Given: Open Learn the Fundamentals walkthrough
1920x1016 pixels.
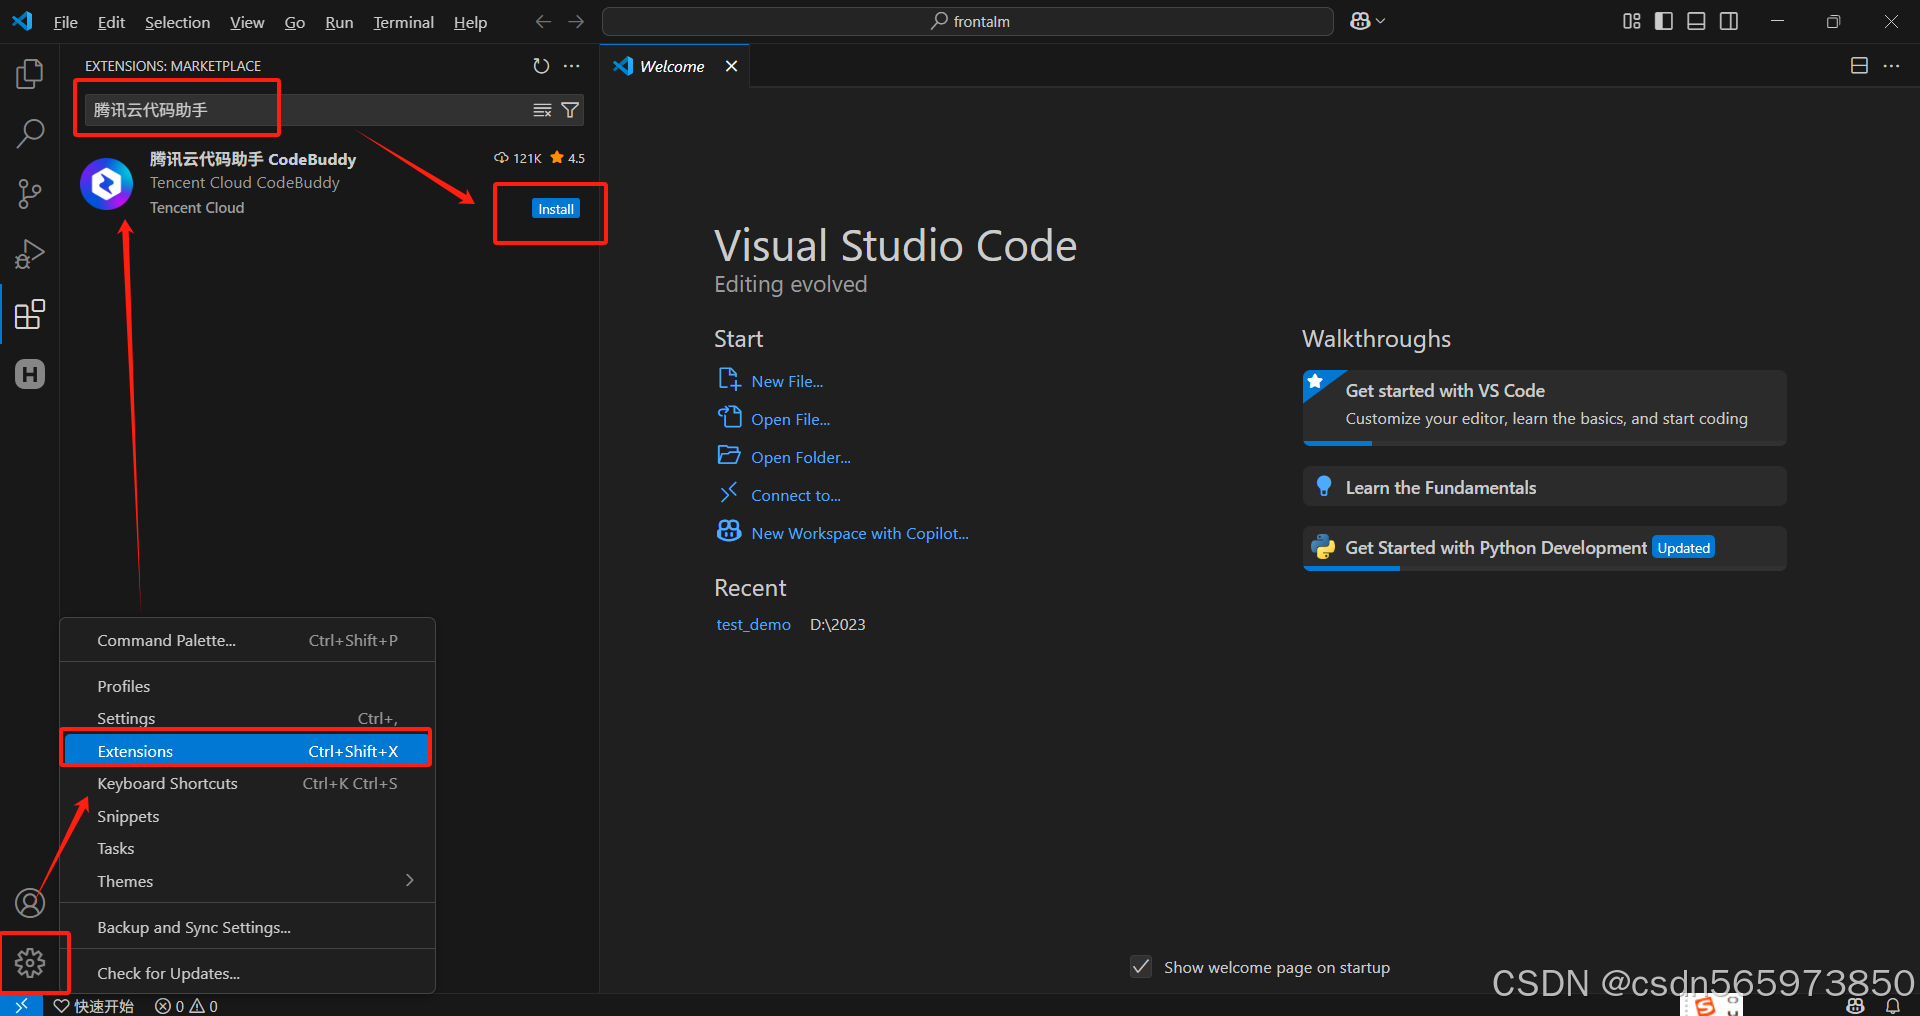Looking at the screenshot, I should coord(1544,487).
